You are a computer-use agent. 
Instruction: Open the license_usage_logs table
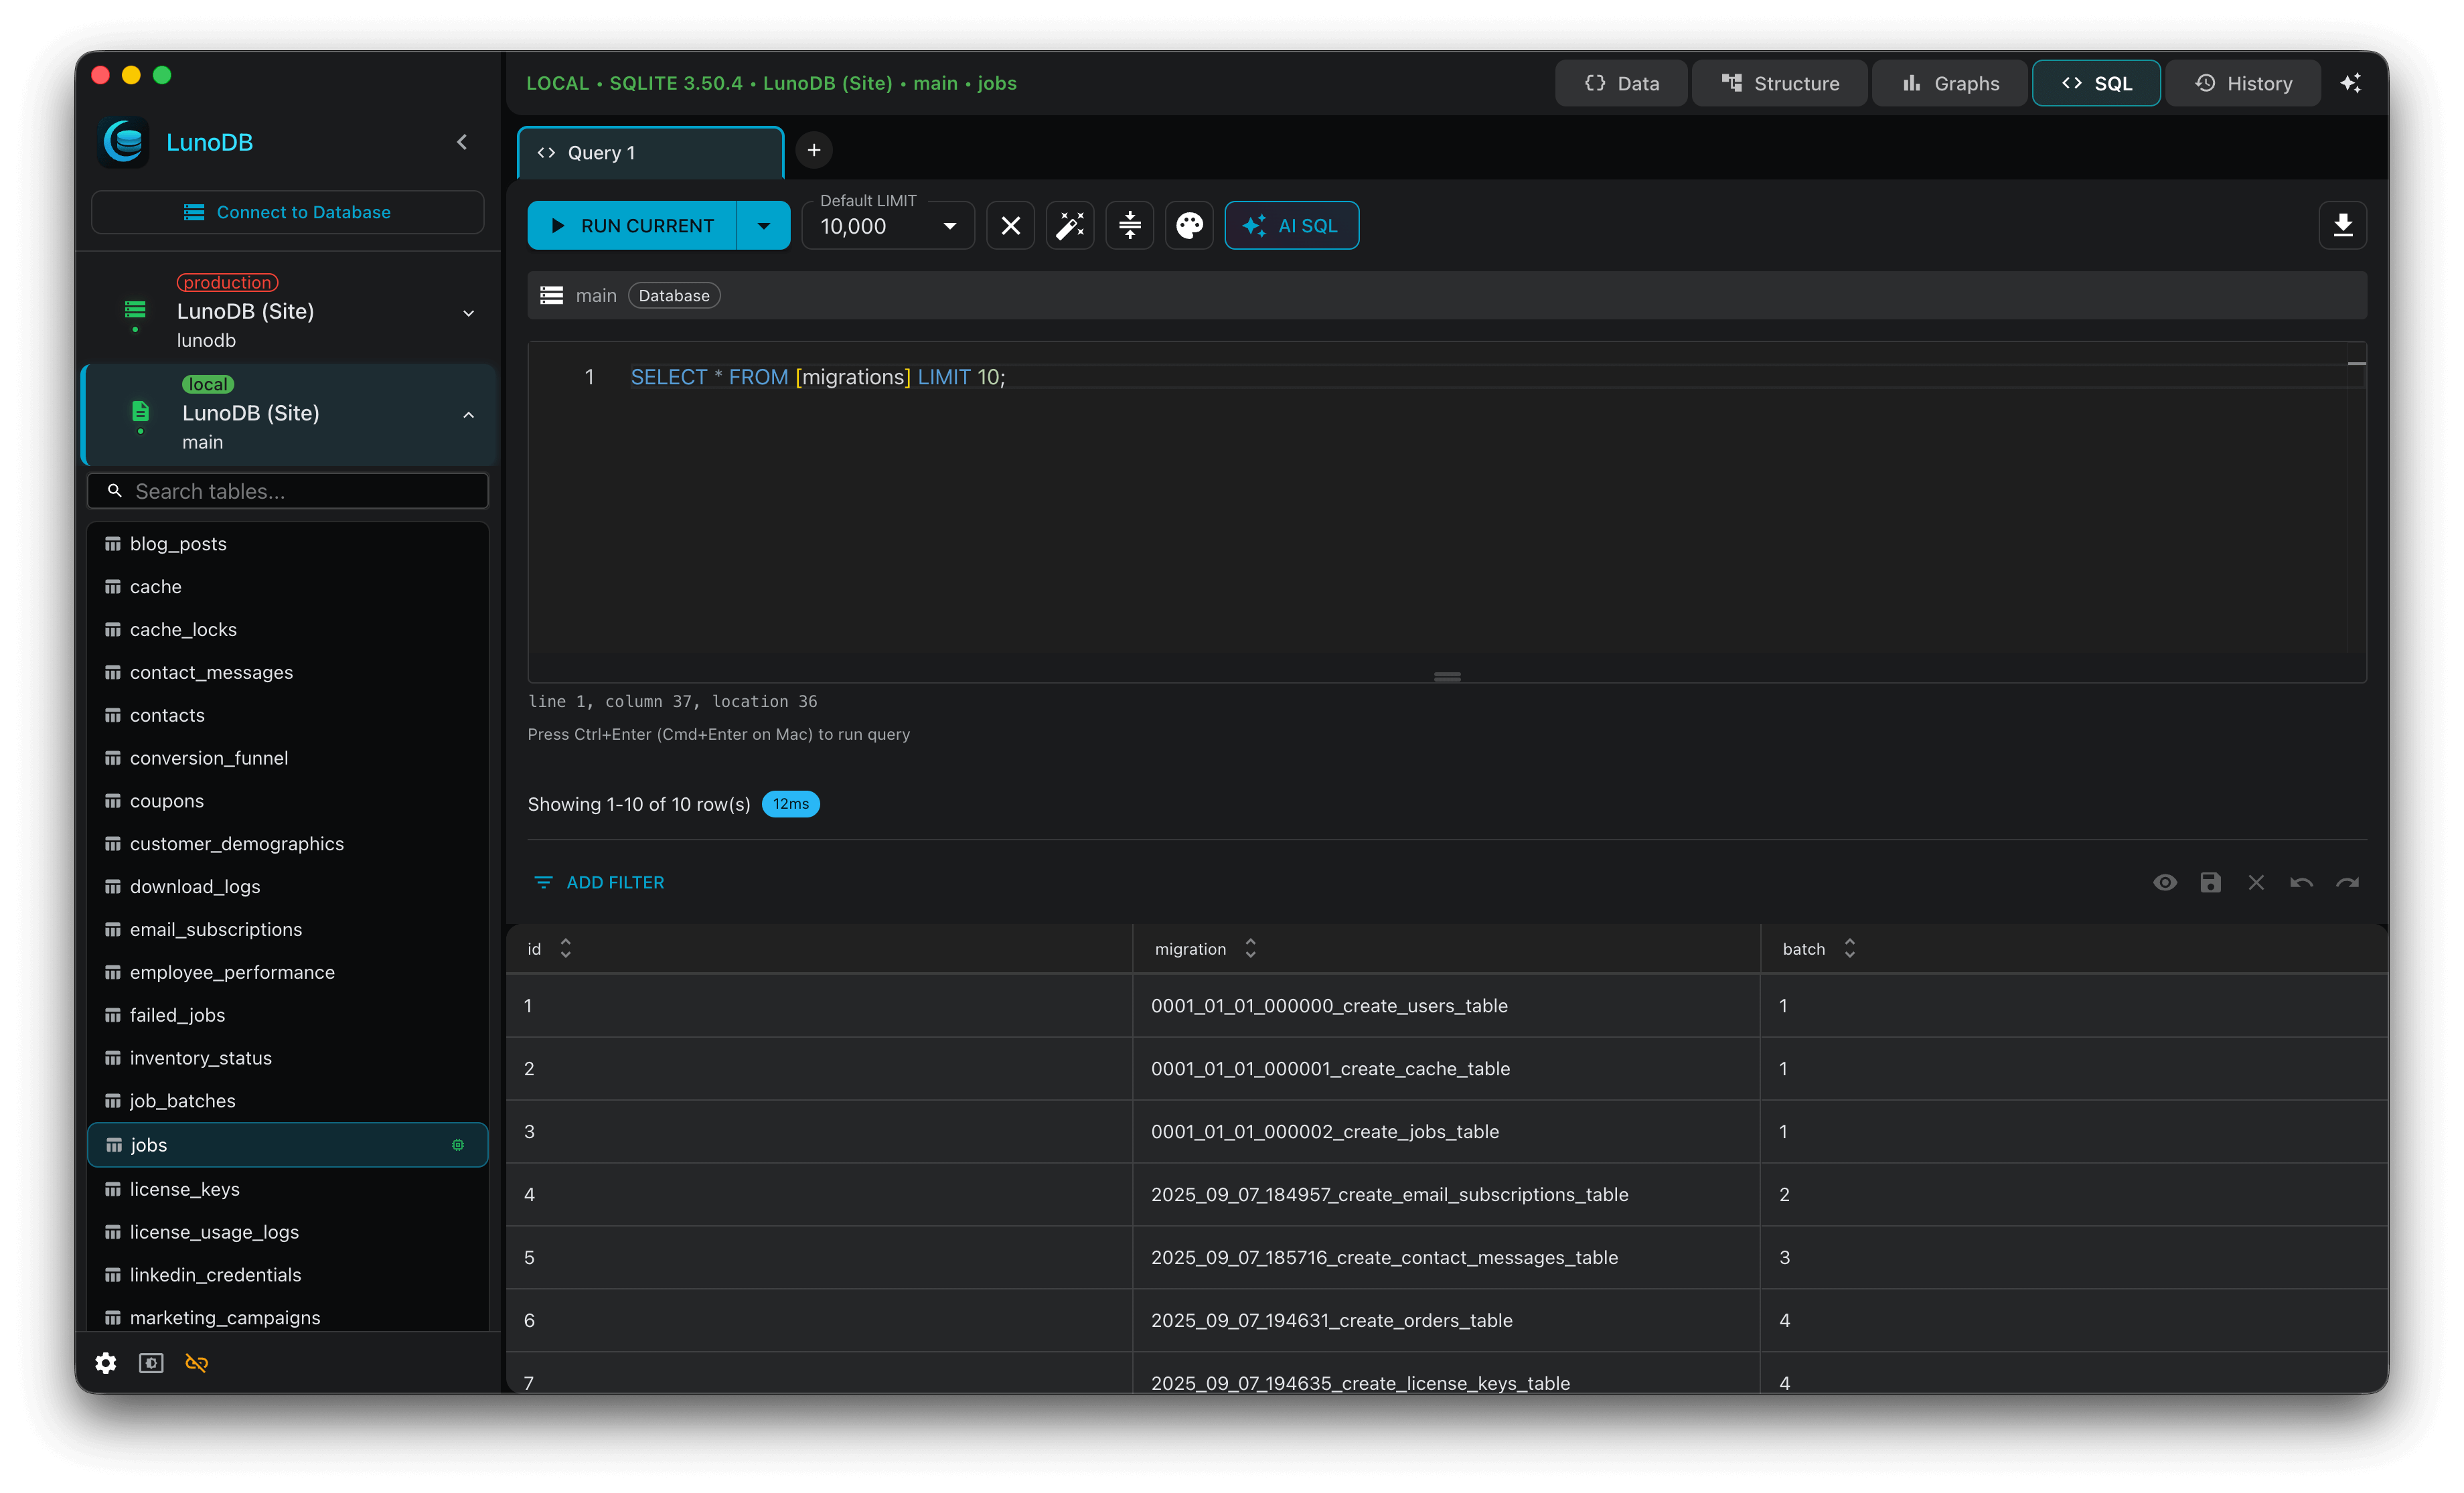point(288,1232)
